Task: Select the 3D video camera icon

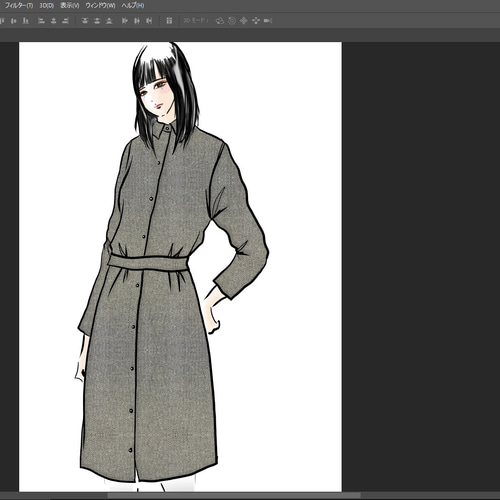Action: (x=268, y=21)
